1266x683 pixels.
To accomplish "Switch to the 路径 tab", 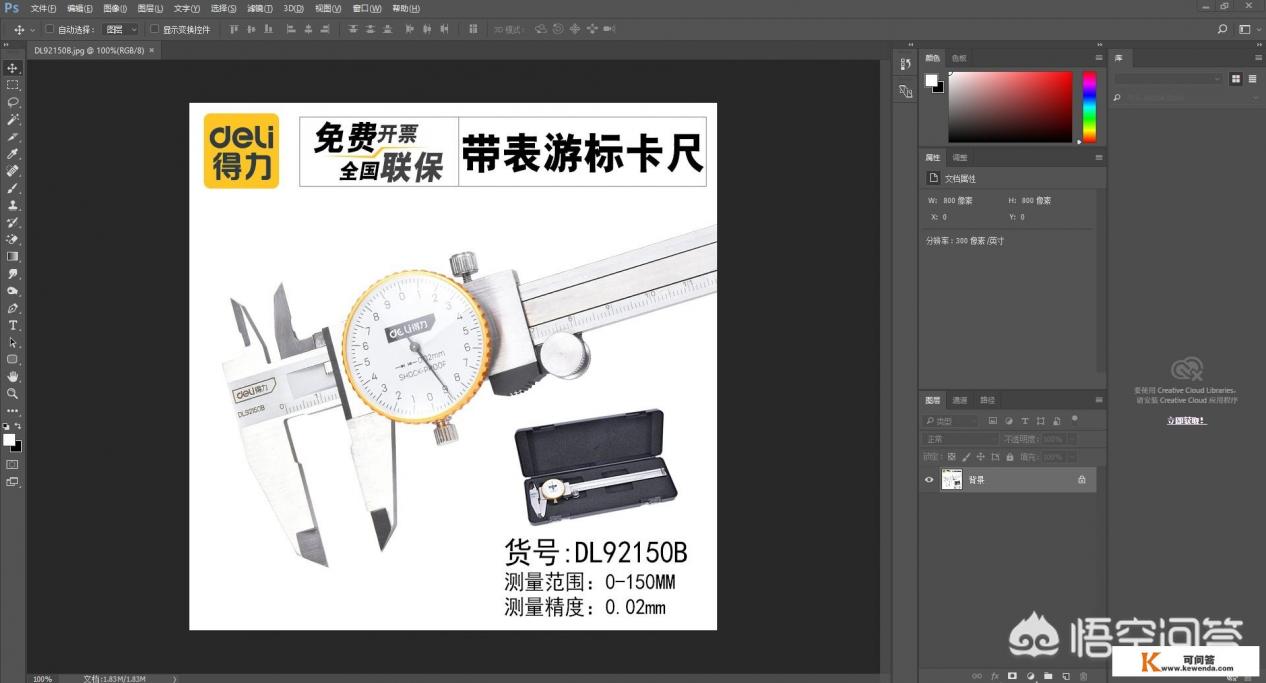I will [x=987, y=400].
